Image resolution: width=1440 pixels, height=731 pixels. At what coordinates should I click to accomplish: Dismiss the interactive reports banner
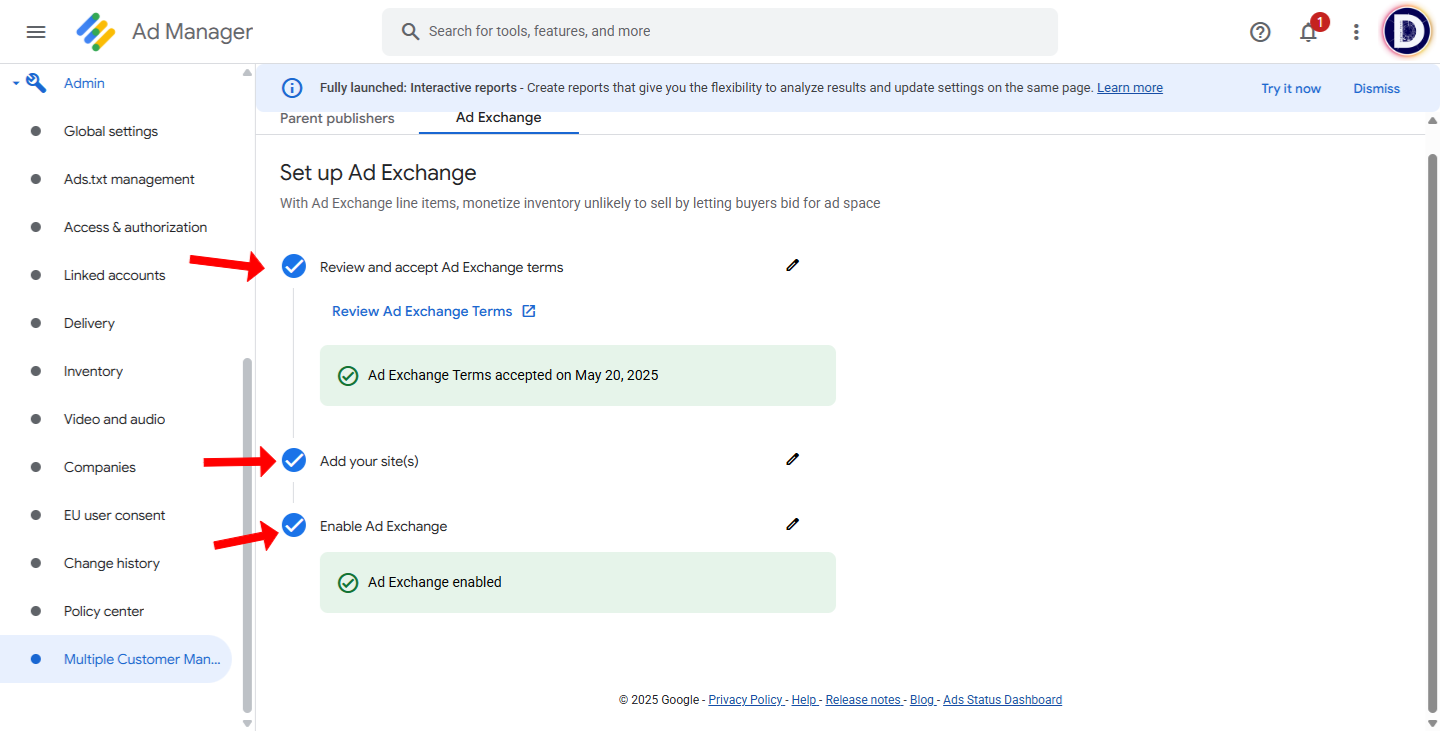tap(1377, 88)
